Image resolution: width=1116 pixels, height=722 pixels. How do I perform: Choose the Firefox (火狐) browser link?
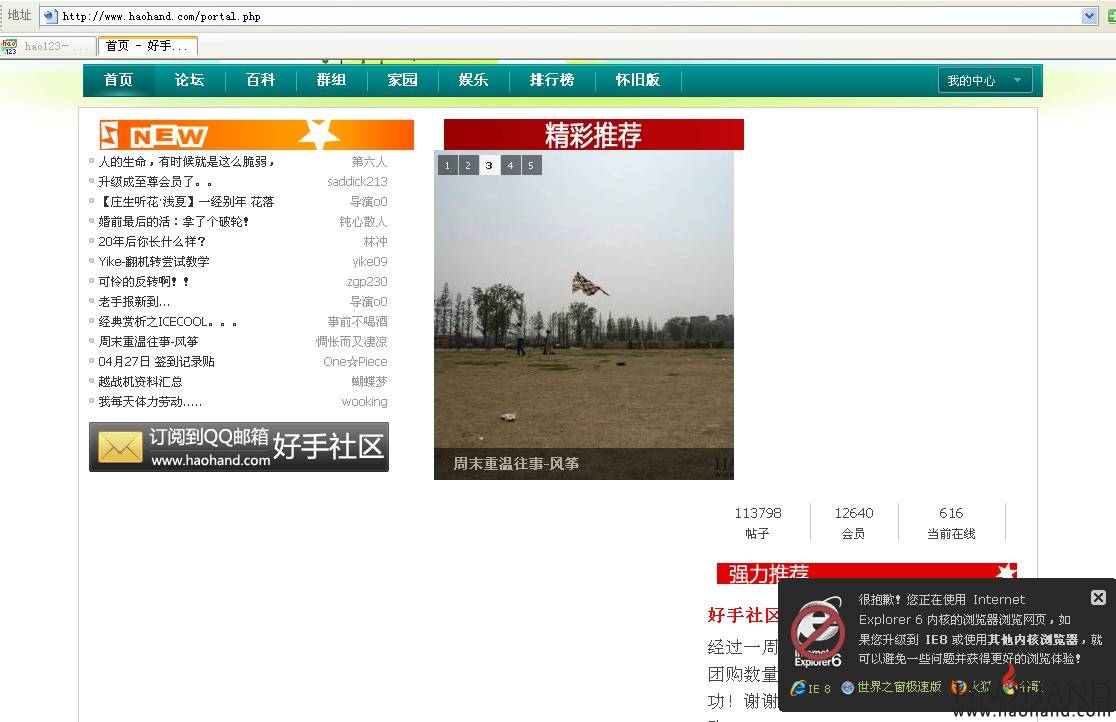971,687
